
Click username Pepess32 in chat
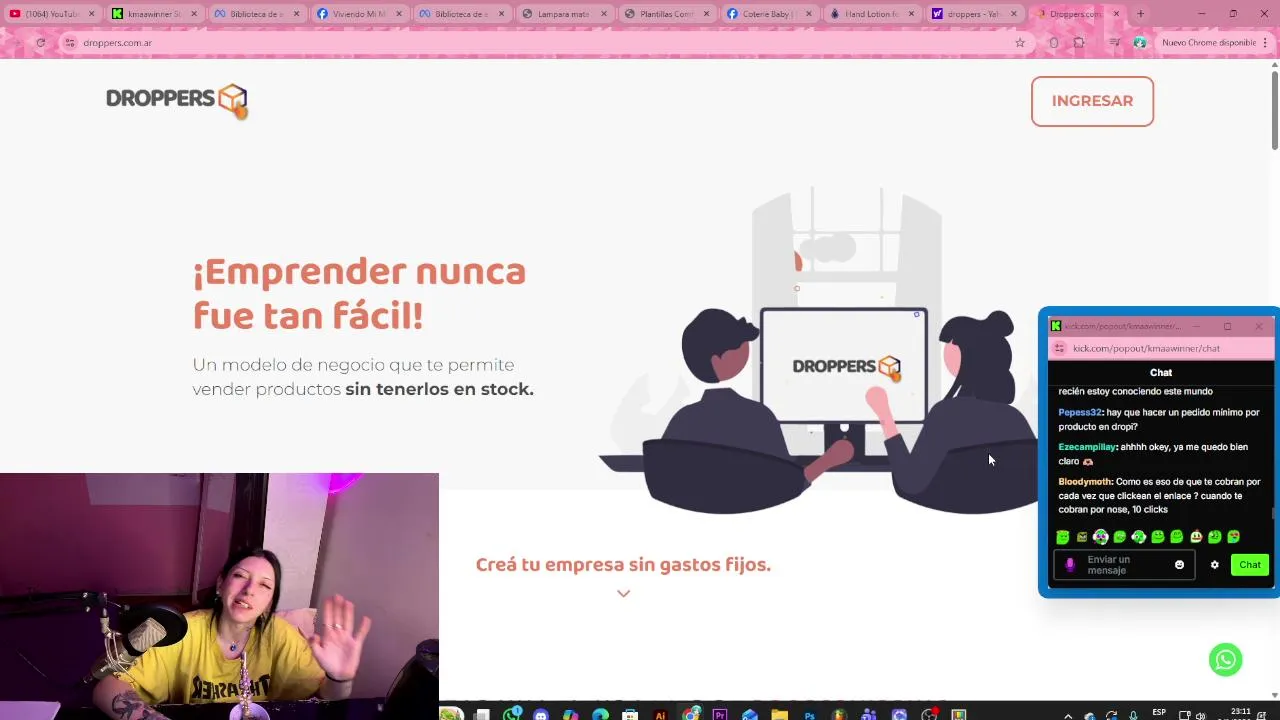[x=1080, y=412]
